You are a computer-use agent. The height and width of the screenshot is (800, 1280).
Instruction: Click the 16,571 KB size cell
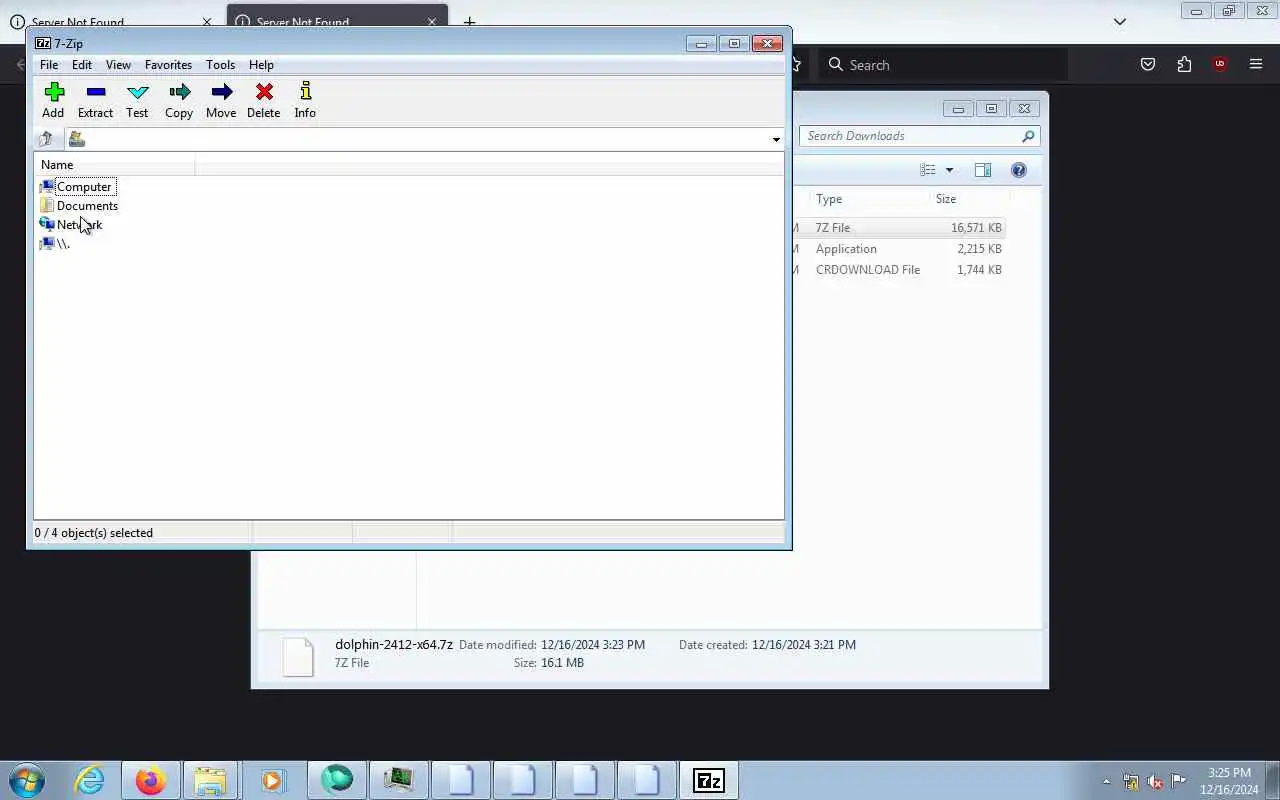click(x=976, y=228)
